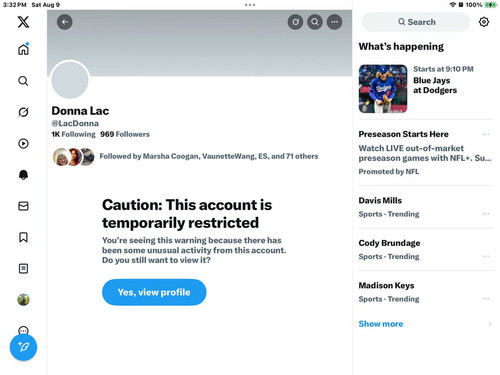Go back using the header arrow
Screen dimensions: 500x375
click(x=65, y=22)
